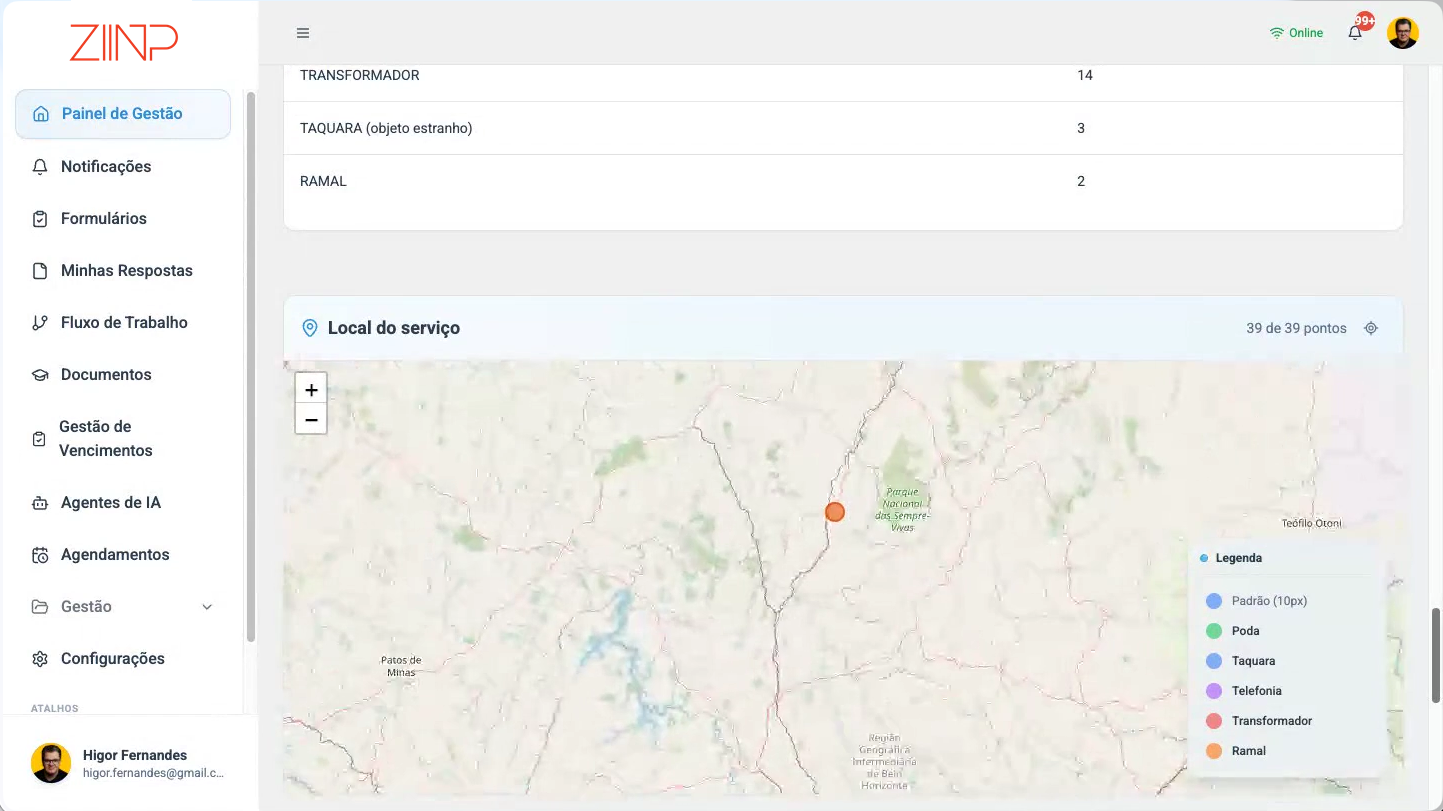
Task: Zoom out on the map
Action: [x=311, y=419]
